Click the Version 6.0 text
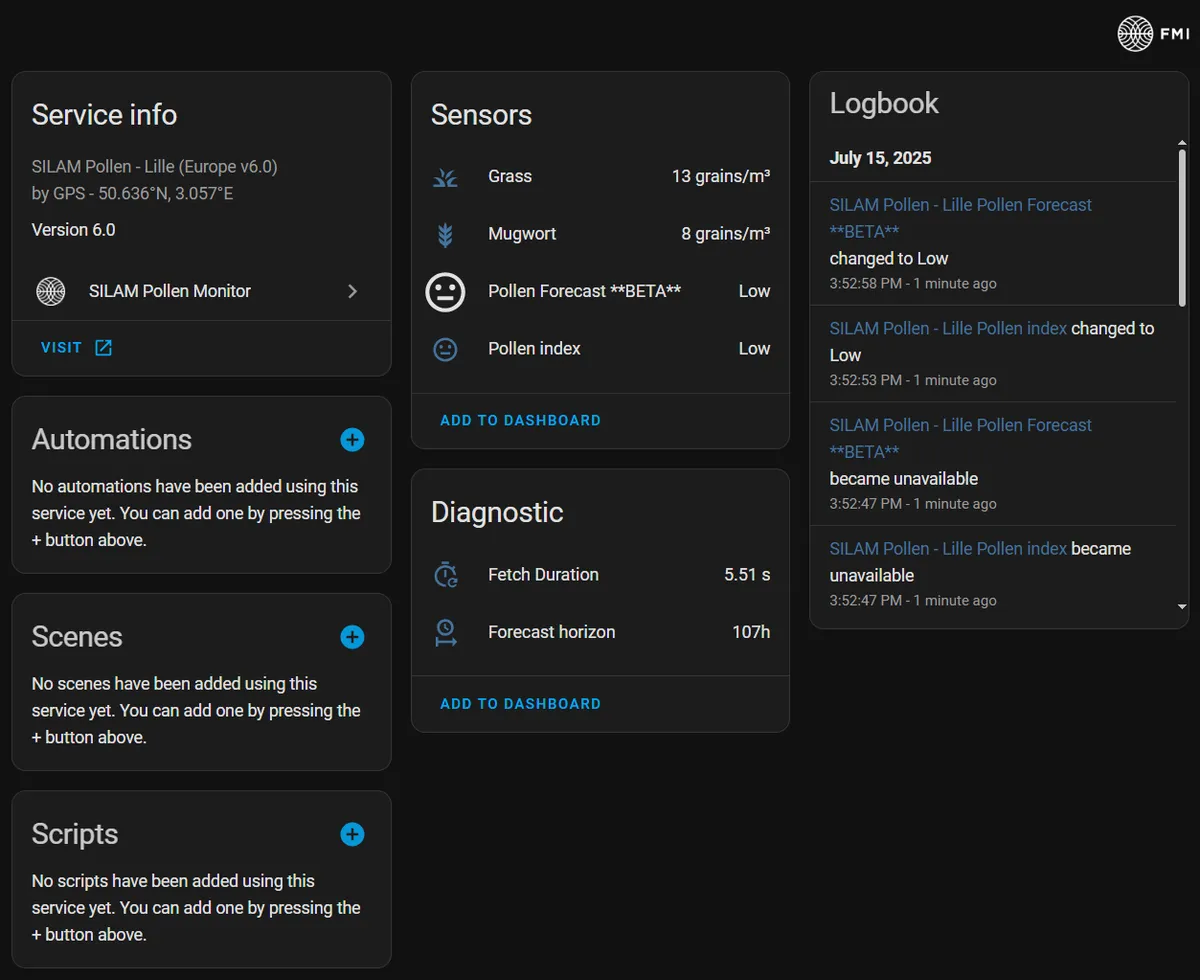Image resolution: width=1200 pixels, height=980 pixels. [x=73, y=229]
